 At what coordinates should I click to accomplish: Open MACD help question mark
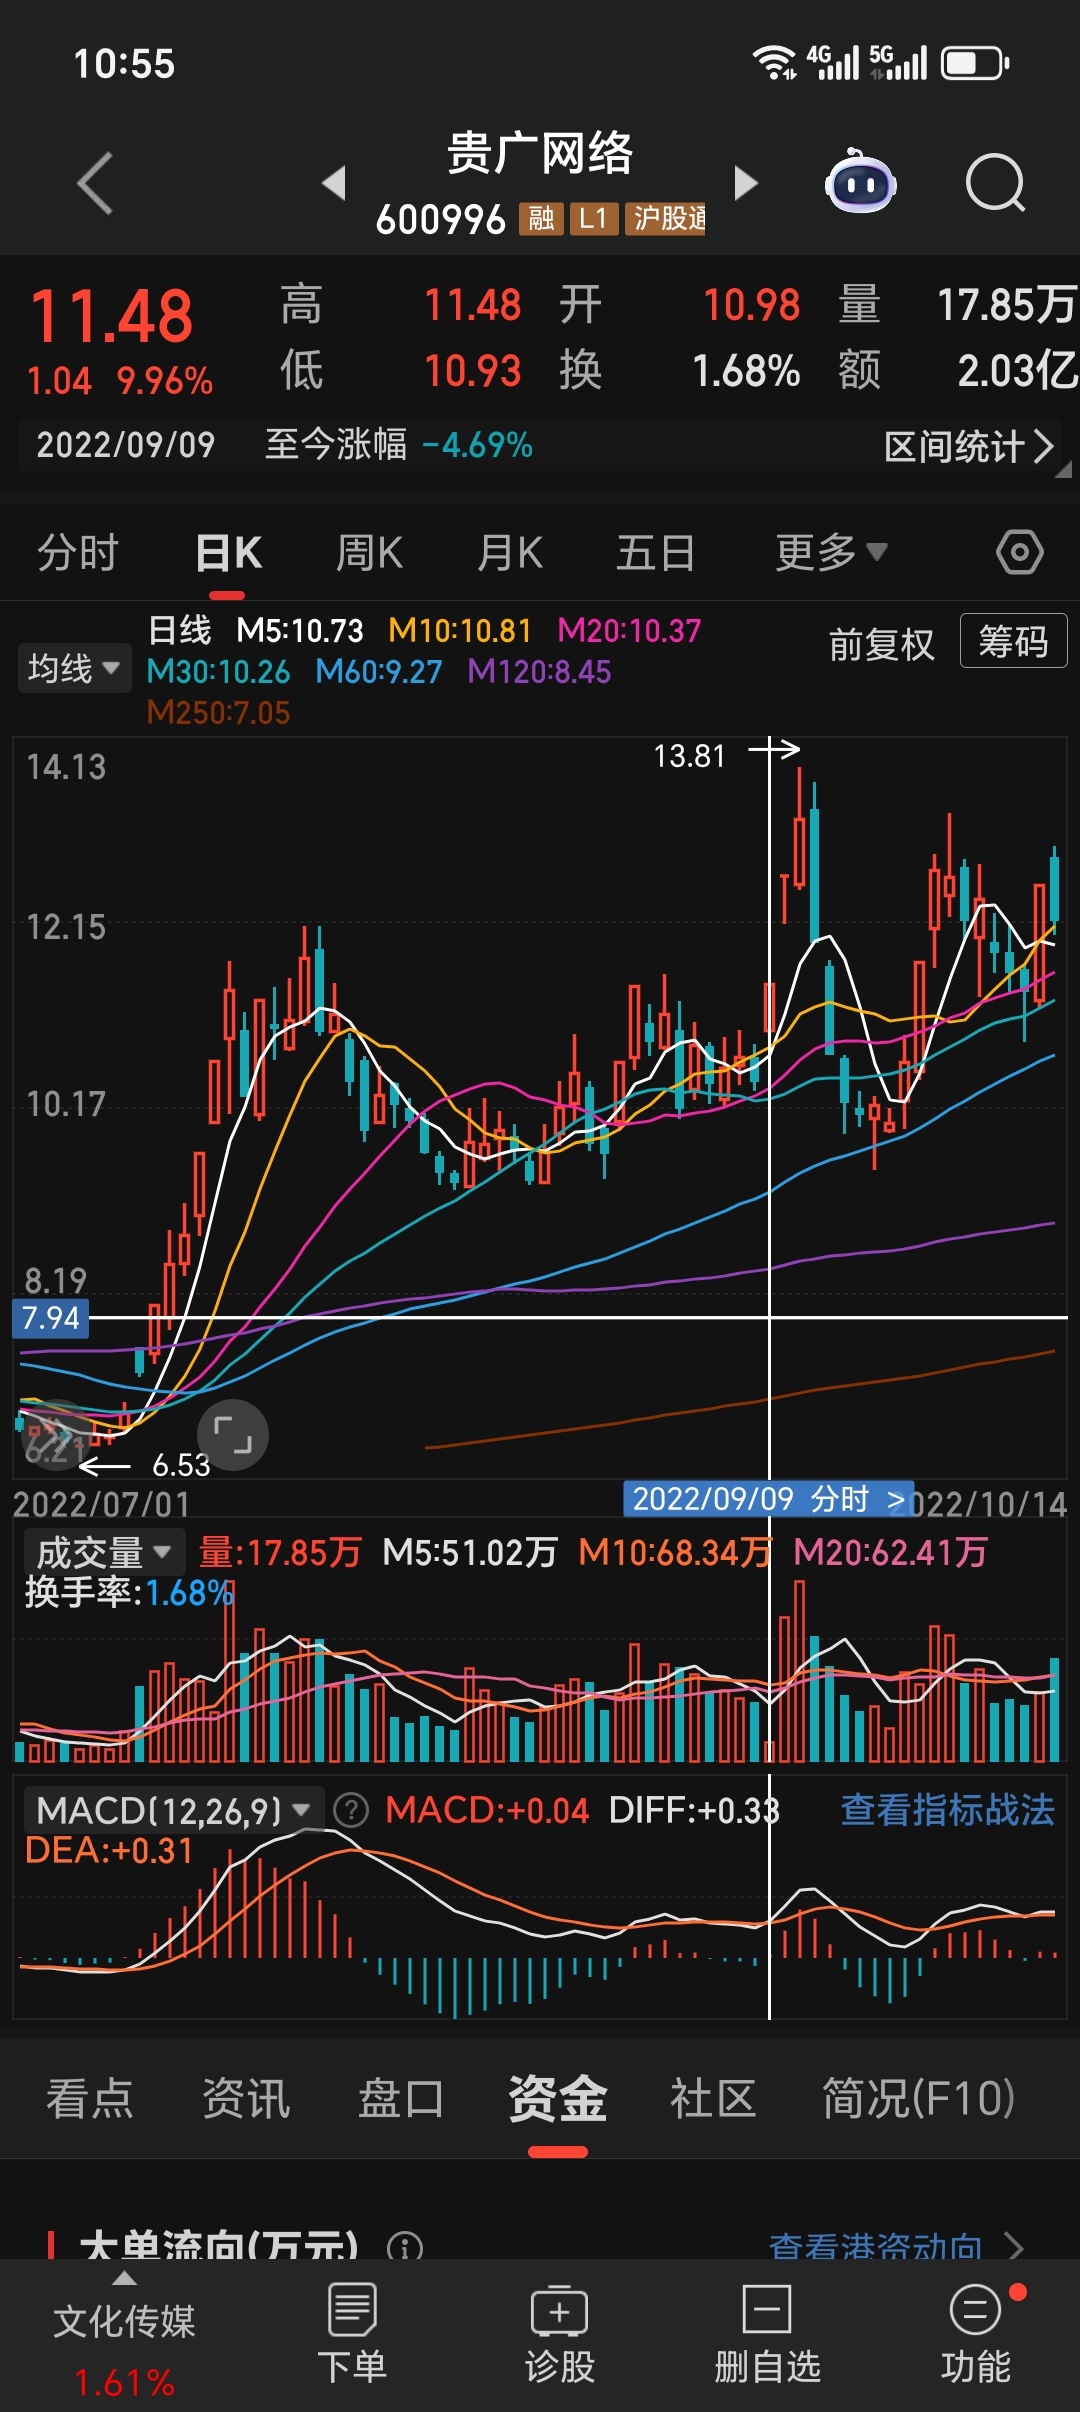(351, 1810)
